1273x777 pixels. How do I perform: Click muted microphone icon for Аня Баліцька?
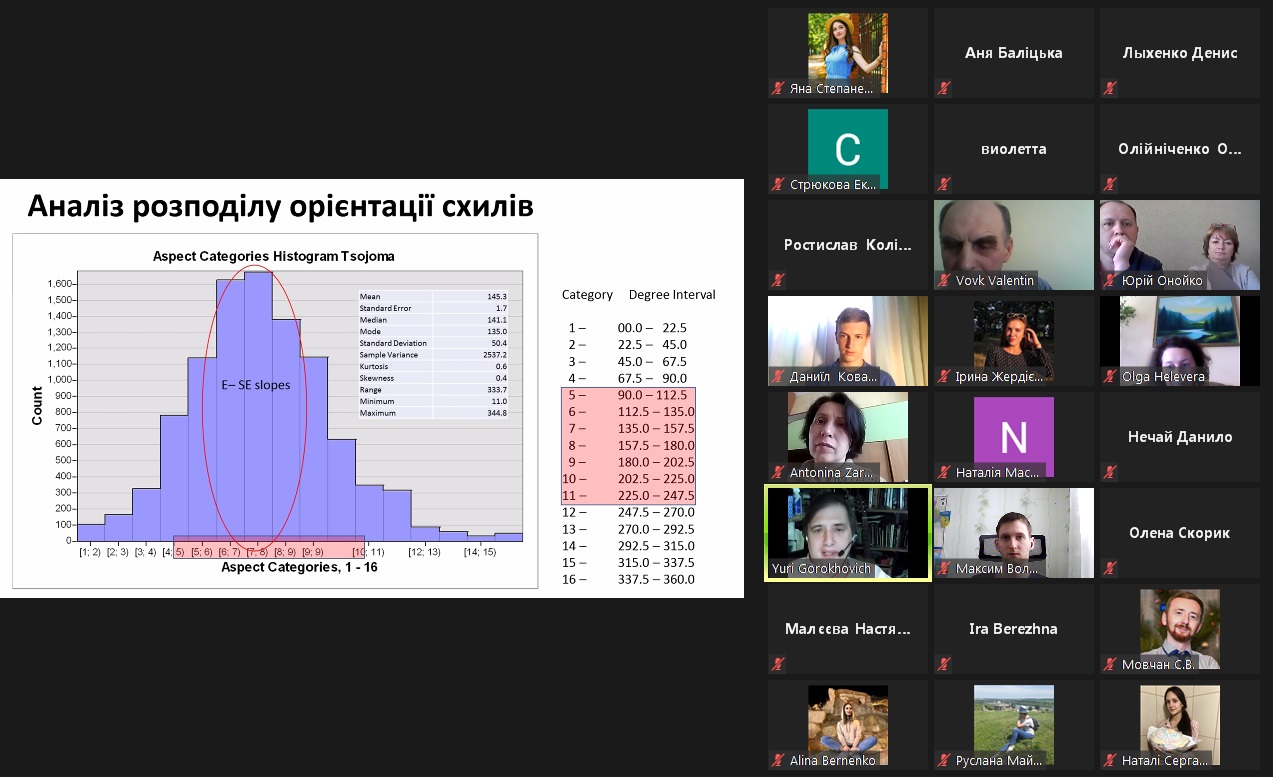[943, 88]
